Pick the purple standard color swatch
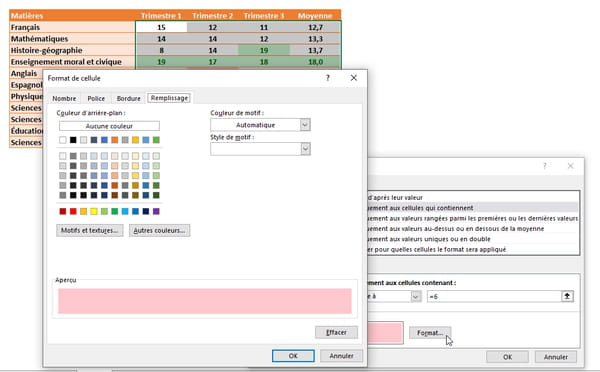Screen dimensions: 600x372 tap(156, 211)
